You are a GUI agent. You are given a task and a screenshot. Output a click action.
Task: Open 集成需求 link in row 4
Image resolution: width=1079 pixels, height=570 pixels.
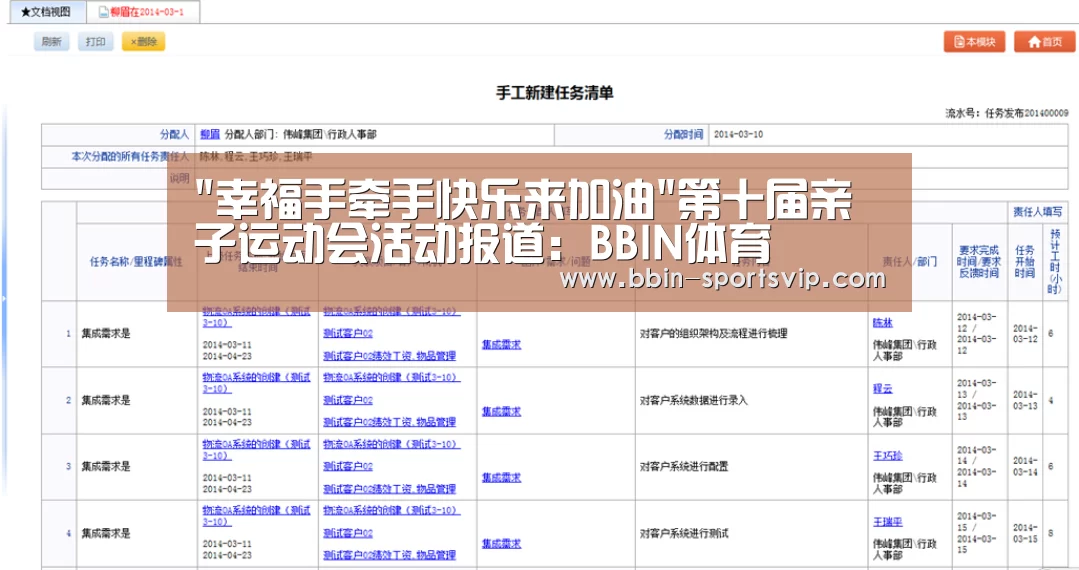click(x=501, y=544)
